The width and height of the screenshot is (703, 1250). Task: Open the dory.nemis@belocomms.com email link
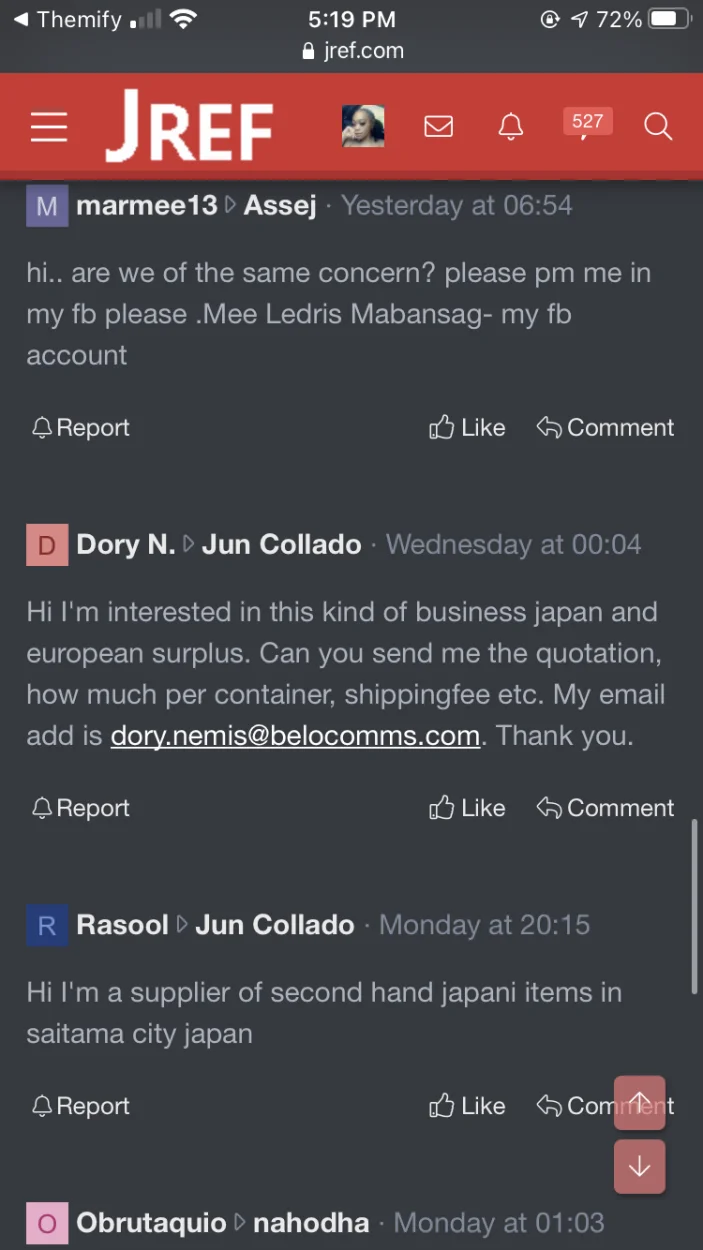[295, 736]
